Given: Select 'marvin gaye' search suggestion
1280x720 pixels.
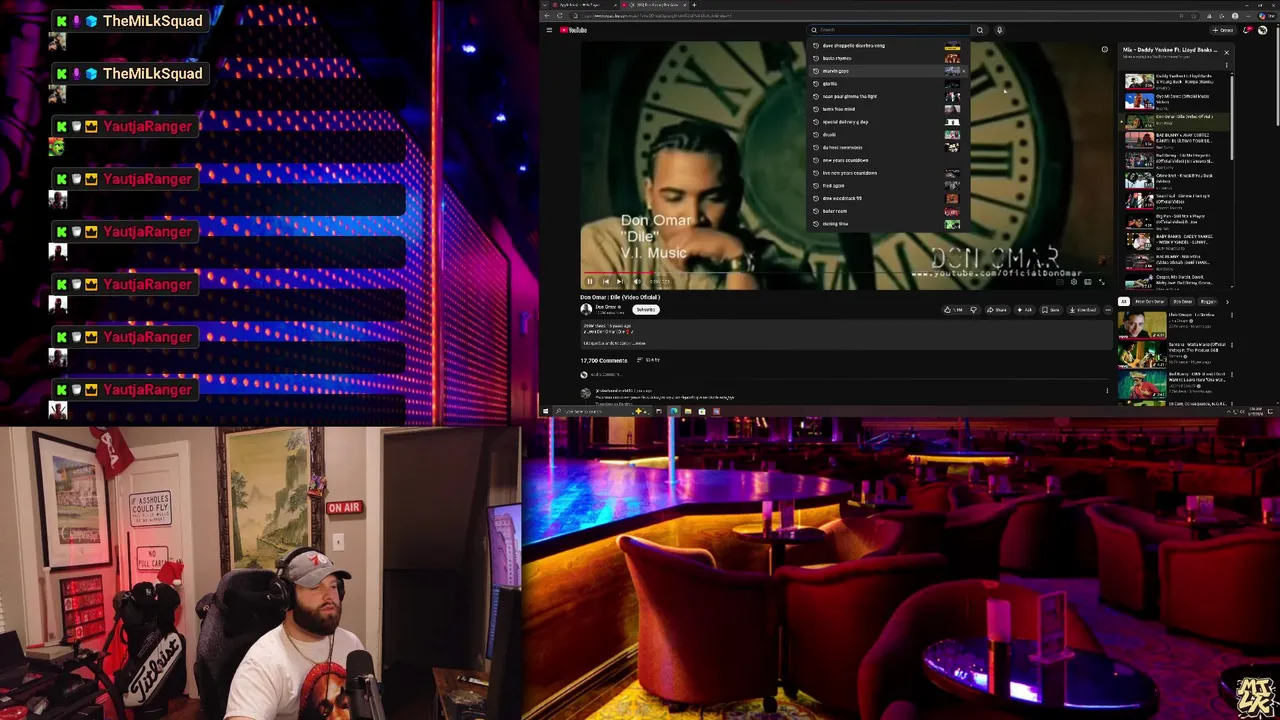Looking at the screenshot, I should click(x=886, y=71).
